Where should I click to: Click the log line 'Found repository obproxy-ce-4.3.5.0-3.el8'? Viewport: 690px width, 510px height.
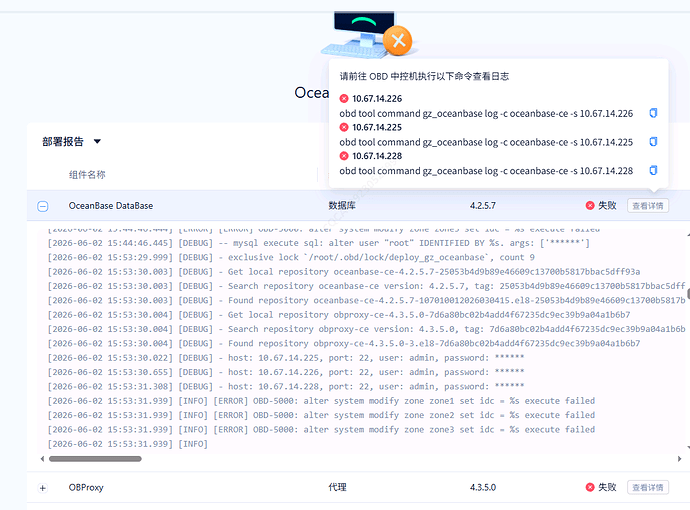point(344,343)
